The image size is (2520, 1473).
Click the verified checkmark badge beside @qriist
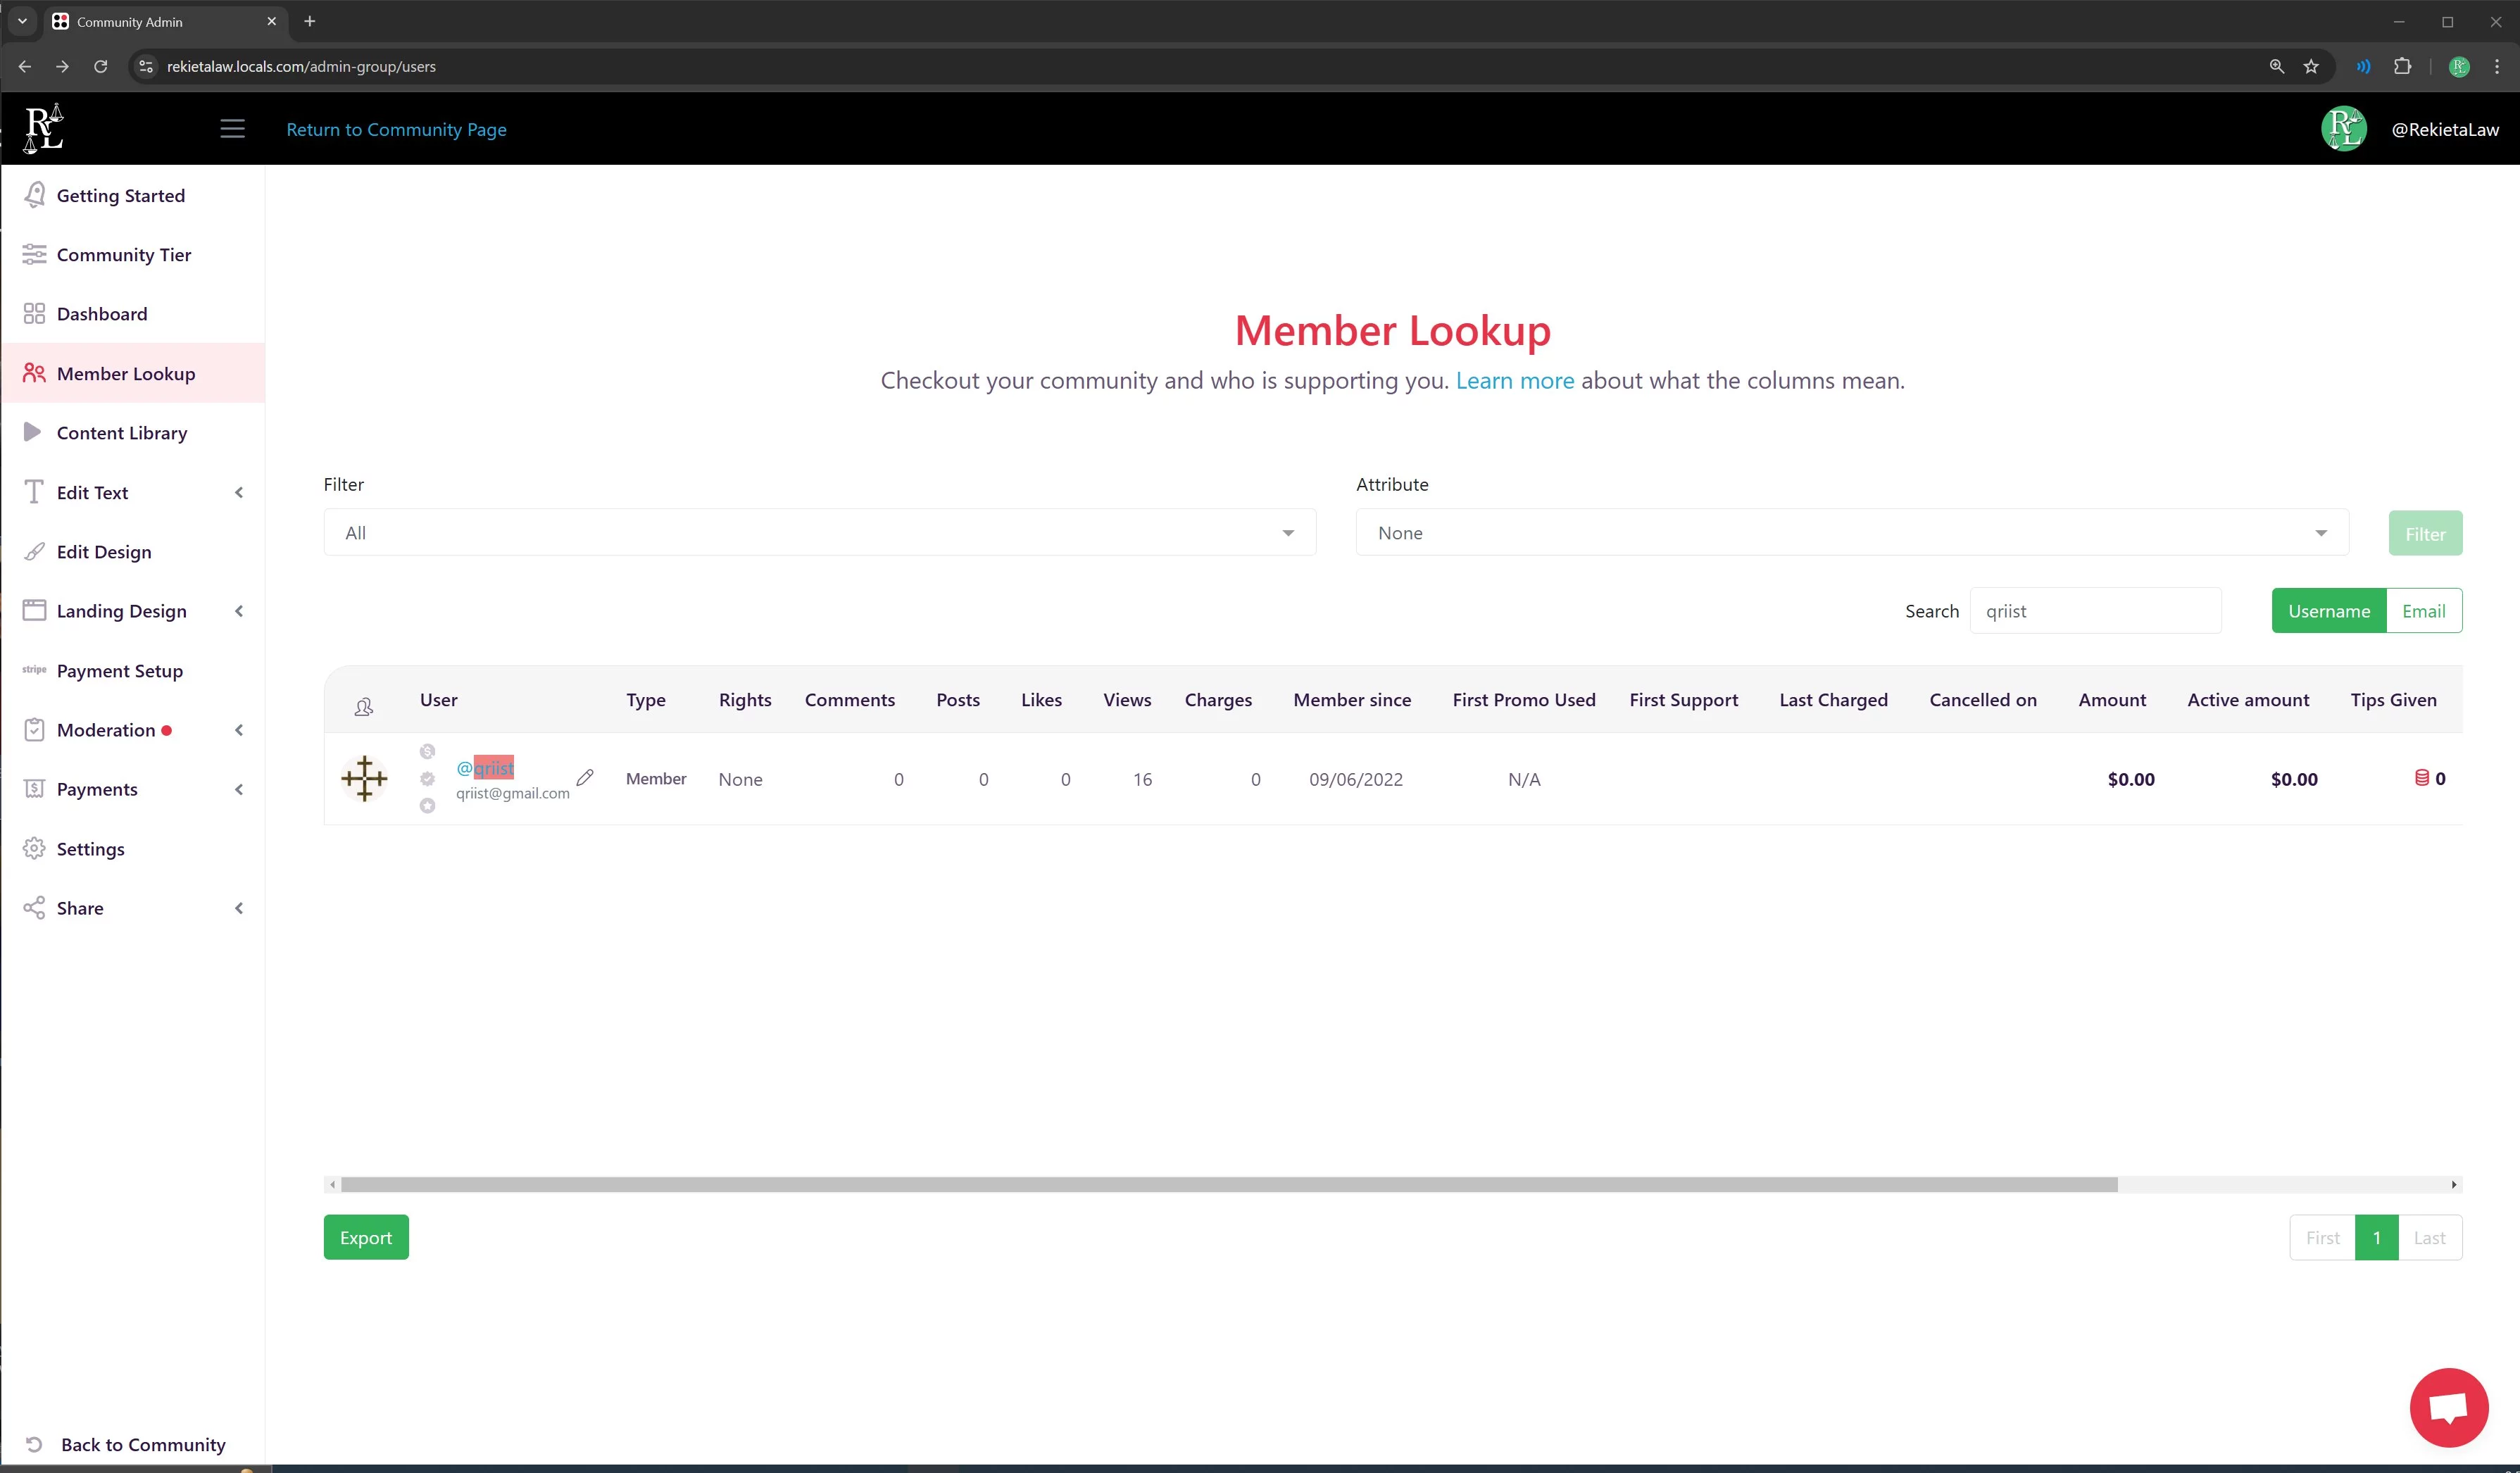[427, 779]
